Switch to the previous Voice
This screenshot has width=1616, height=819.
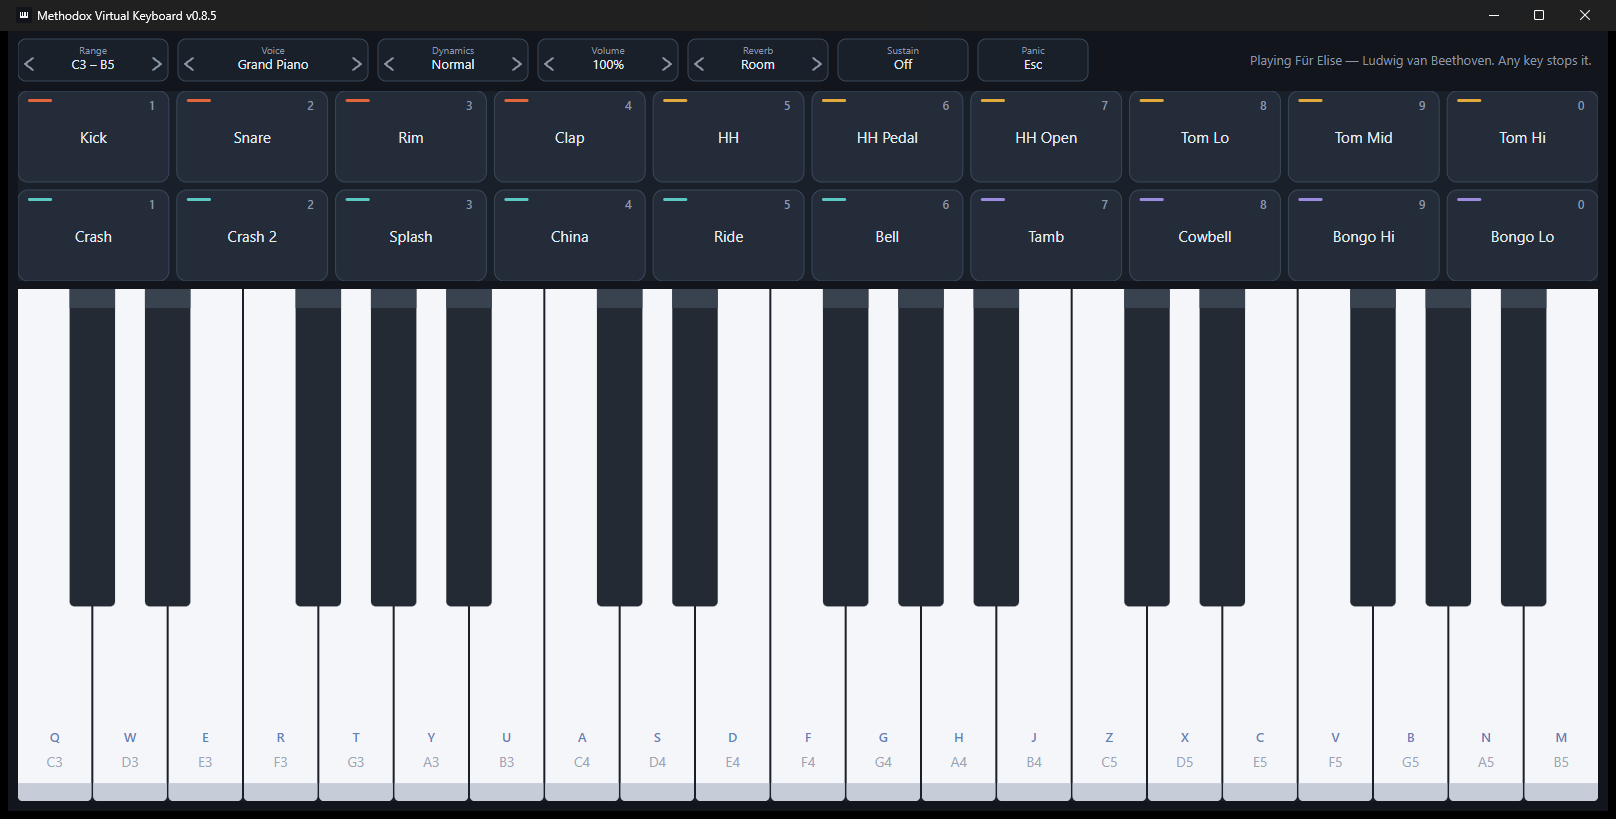point(190,64)
